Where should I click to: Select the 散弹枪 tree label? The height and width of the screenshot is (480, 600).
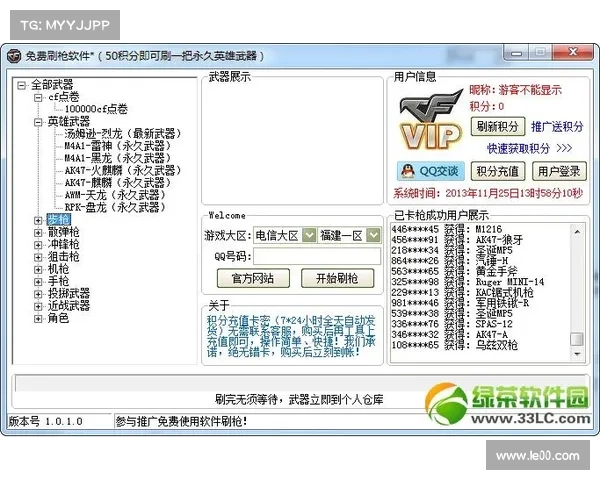pos(64,232)
